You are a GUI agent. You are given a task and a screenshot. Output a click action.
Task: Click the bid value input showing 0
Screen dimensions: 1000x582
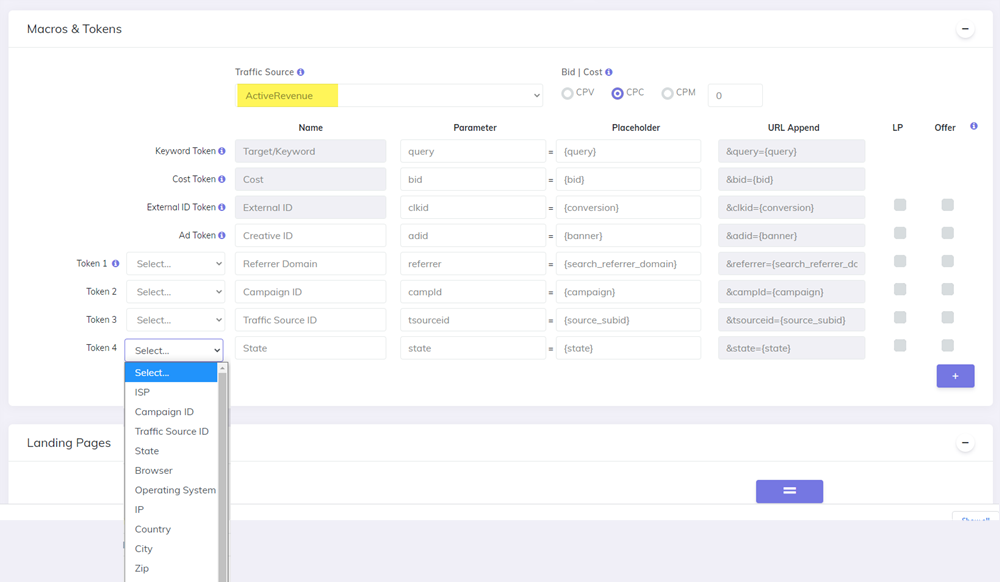click(x=735, y=95)
